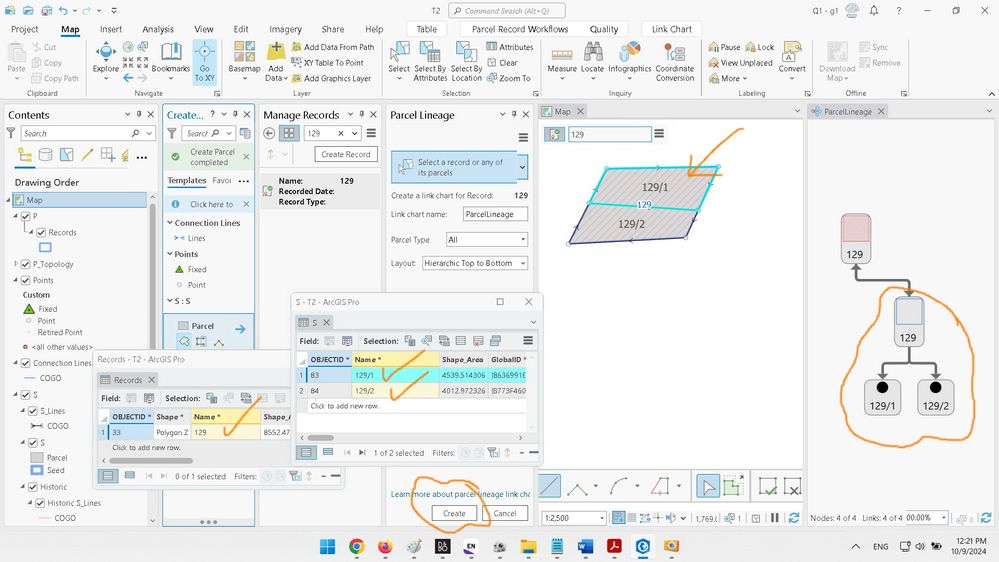Switch to ParcelLineage view tab
Image resolution: width=999 pixels, height=562 pixels.
point(847,112)
